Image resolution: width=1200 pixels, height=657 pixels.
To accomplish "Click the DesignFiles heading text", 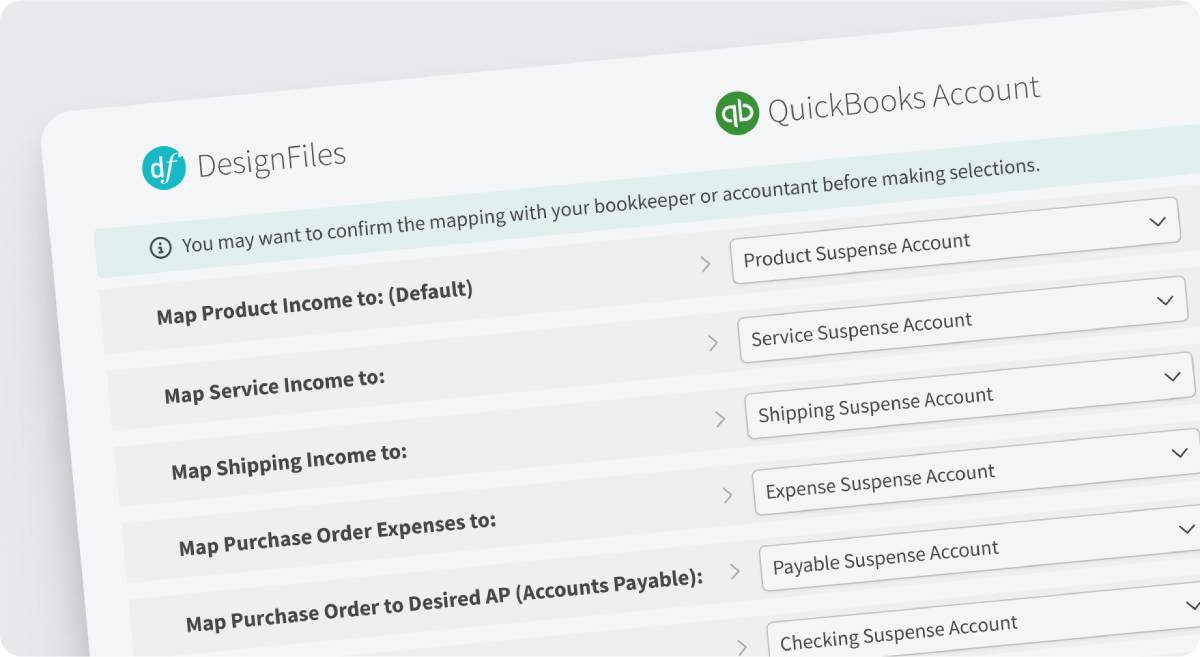I will point(271,160).
